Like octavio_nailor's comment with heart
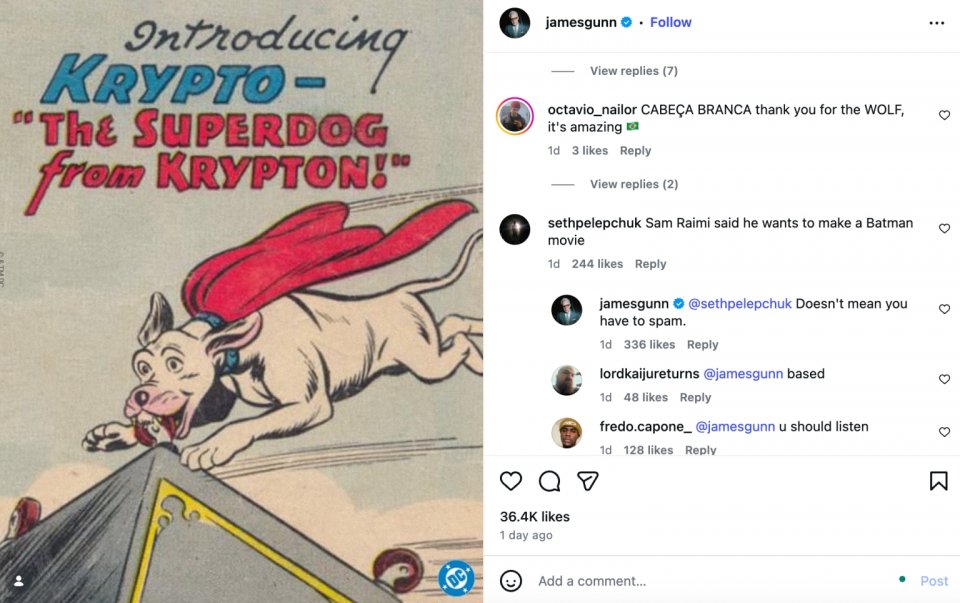The height and width of the screenshot is (603, 960). [944, 116]
